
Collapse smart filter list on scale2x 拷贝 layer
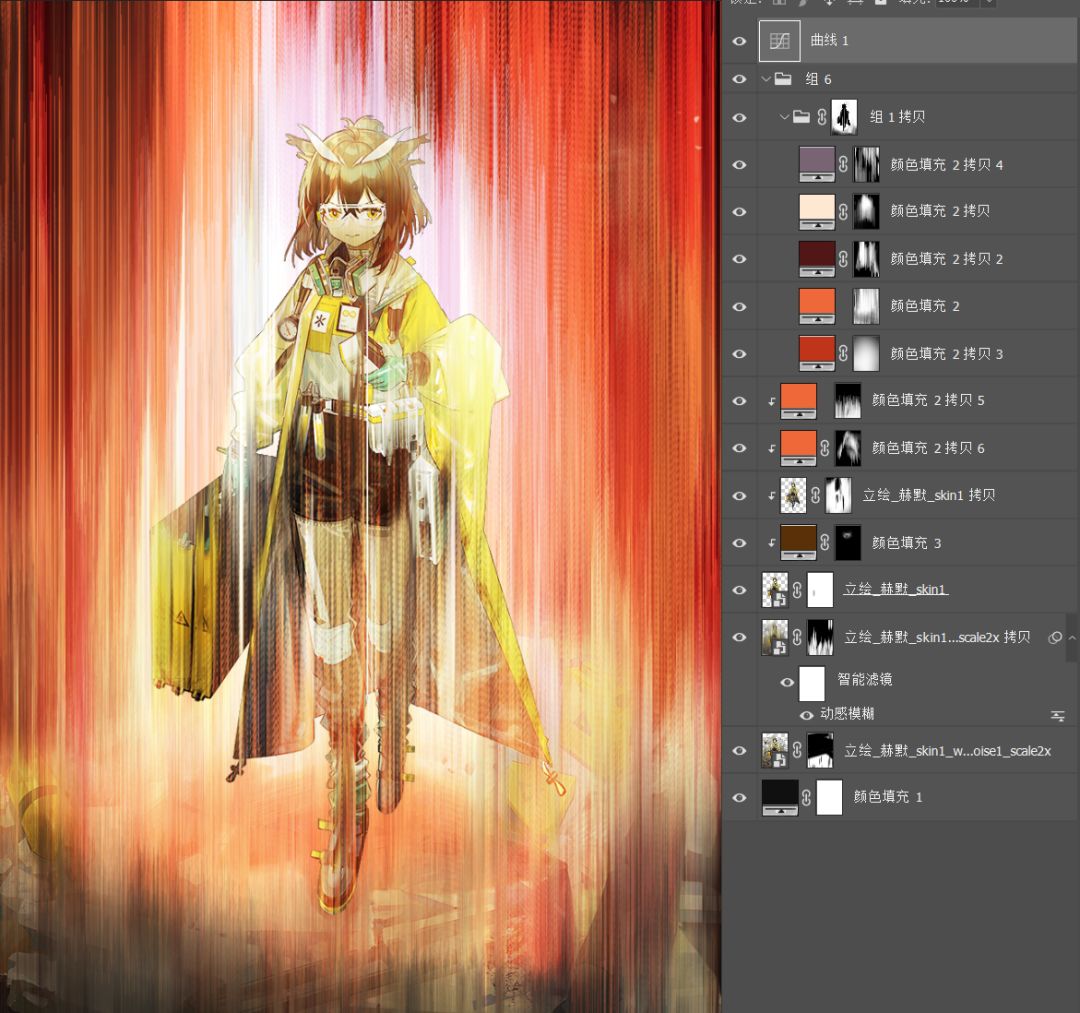point(1072,638)
